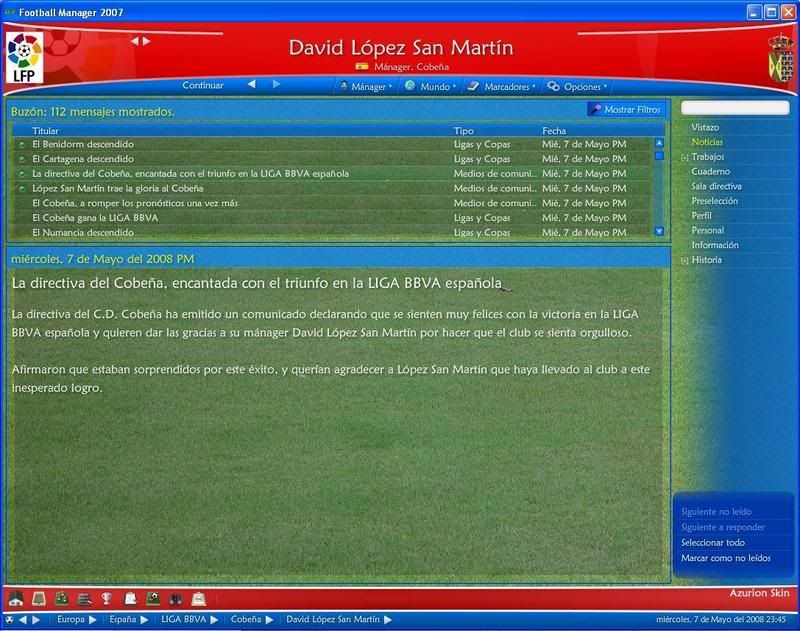Click the Spanish flag beside Mánager, Cobeña
Viewport: 800px width, 631px height.
point(362,66)
